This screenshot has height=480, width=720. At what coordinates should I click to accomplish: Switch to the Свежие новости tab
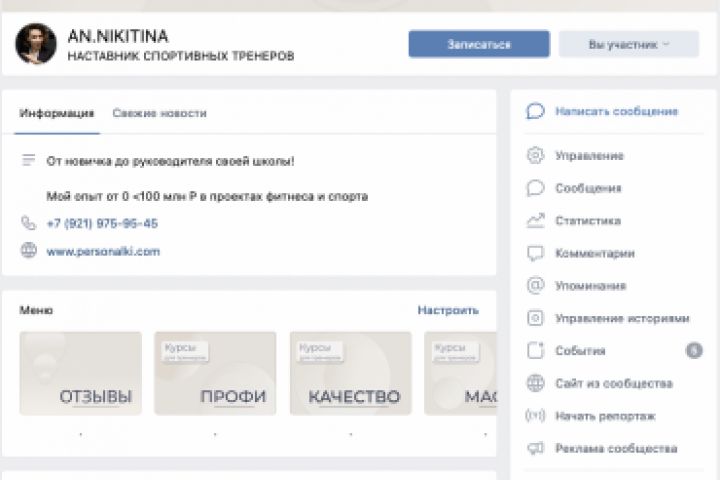[159, 113]
